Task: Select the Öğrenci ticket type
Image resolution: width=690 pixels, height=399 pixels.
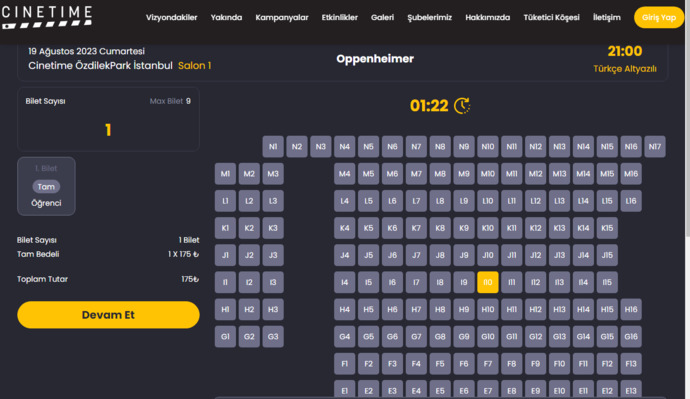Action: point(46,203)
